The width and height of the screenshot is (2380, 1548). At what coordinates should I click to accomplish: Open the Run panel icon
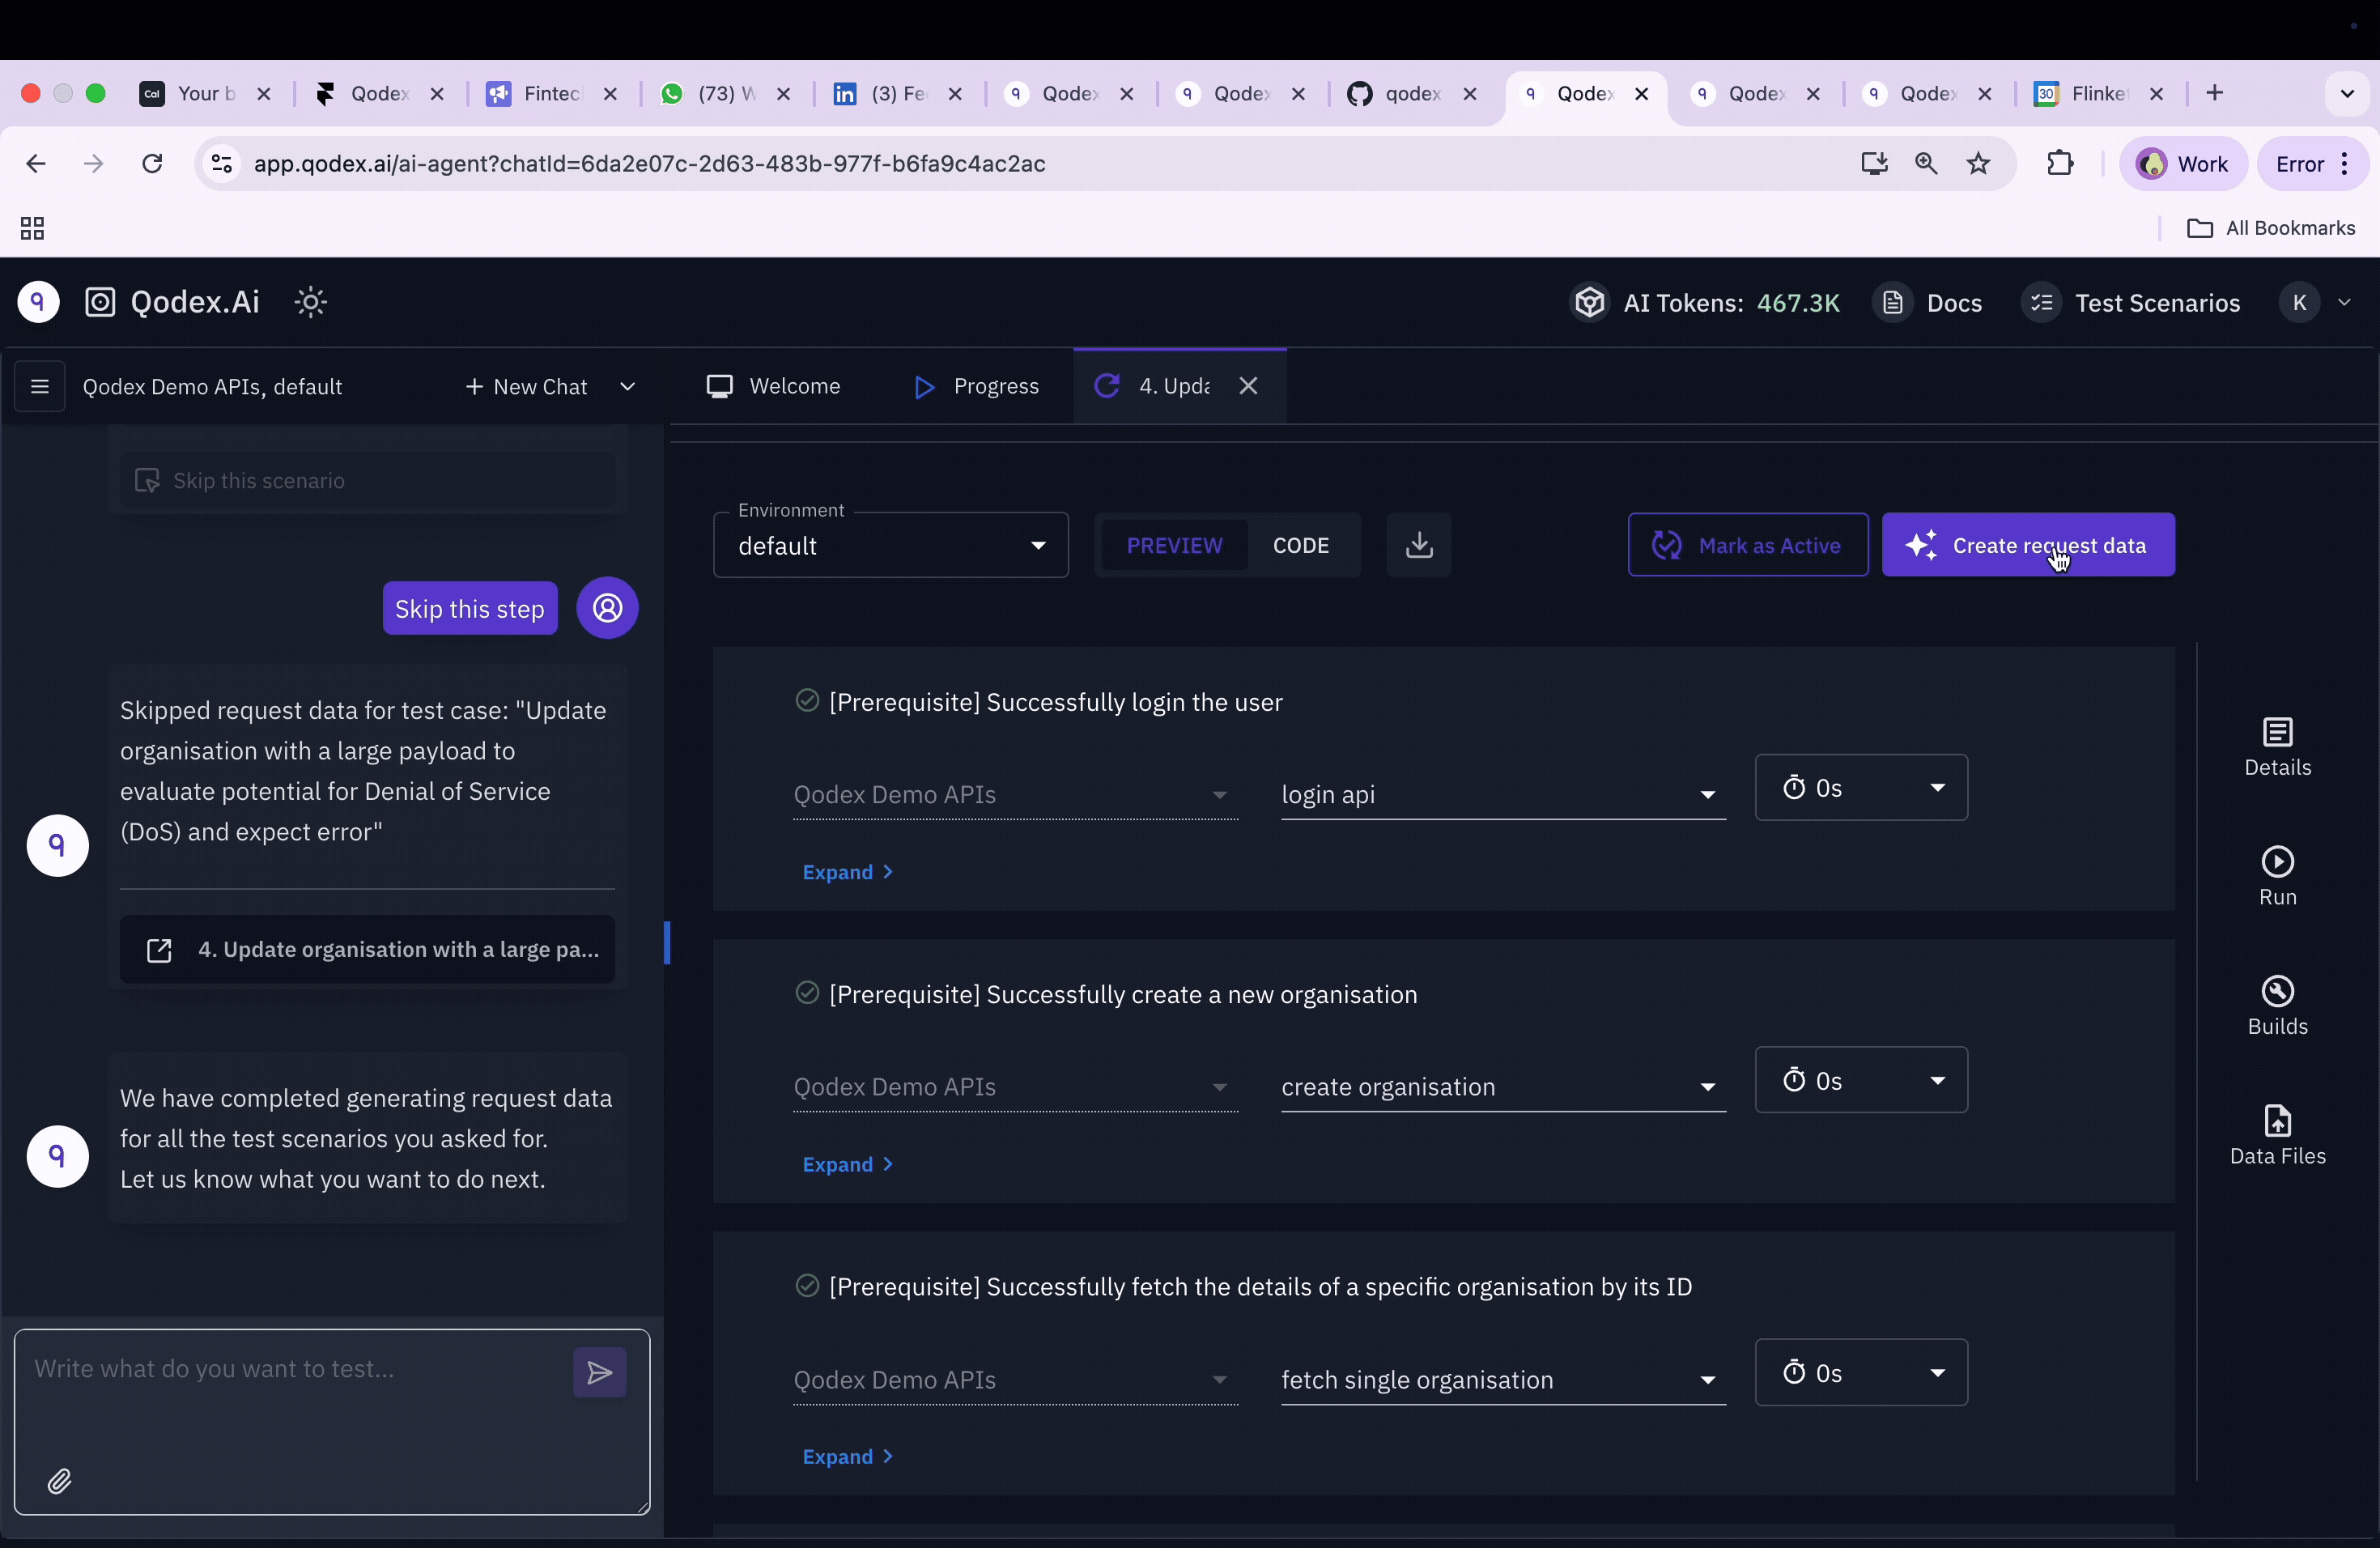(2277, 876)
